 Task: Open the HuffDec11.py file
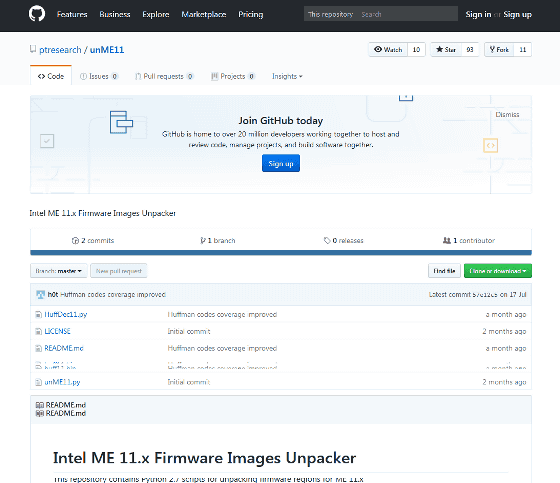(66, 314)
